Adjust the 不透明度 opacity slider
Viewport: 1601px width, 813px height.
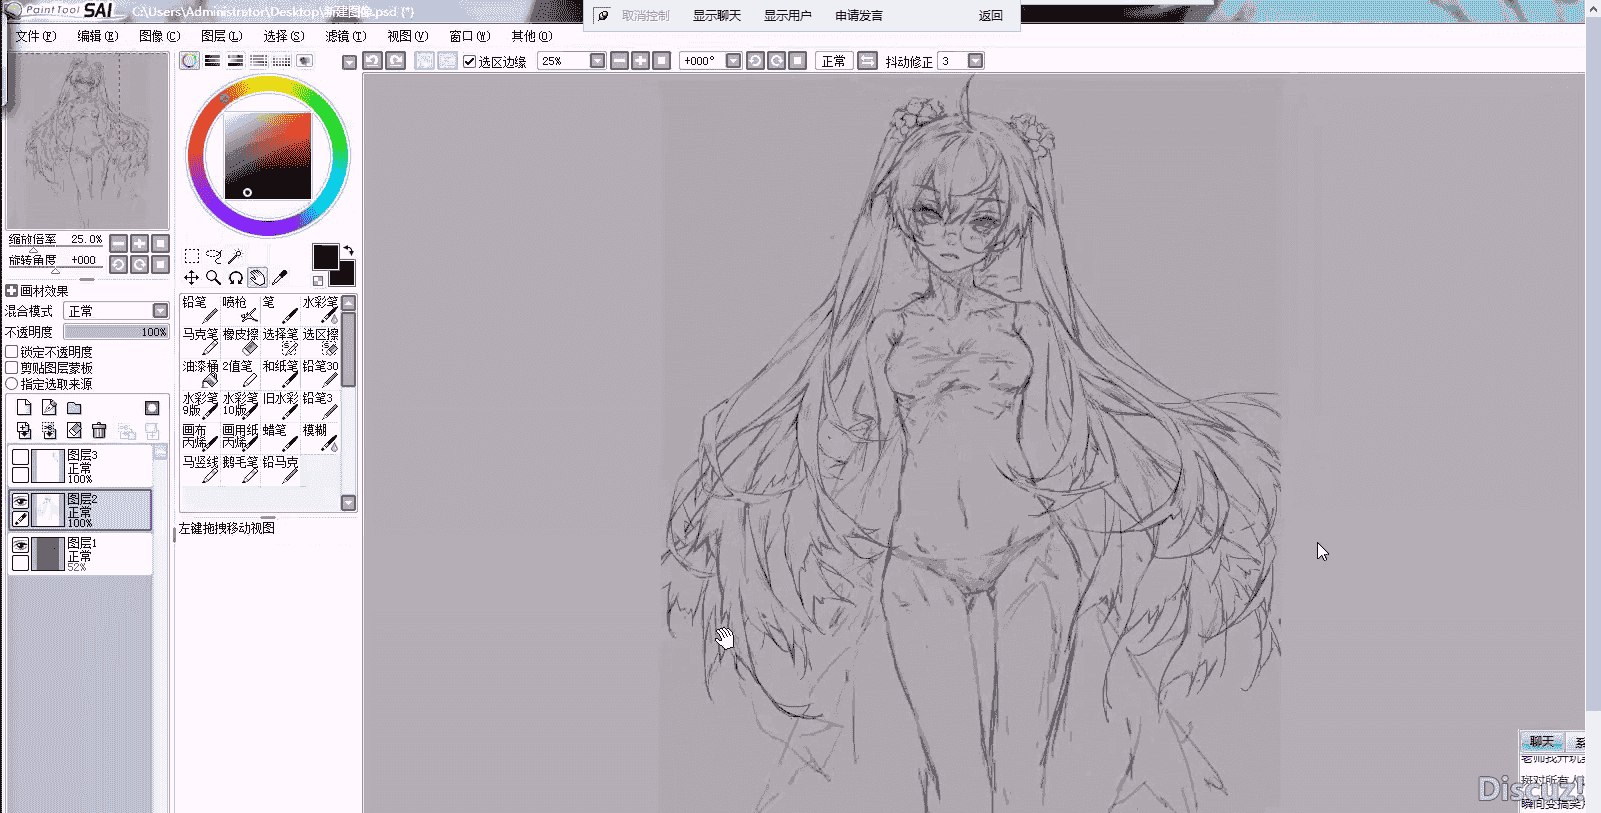(116, 332)
